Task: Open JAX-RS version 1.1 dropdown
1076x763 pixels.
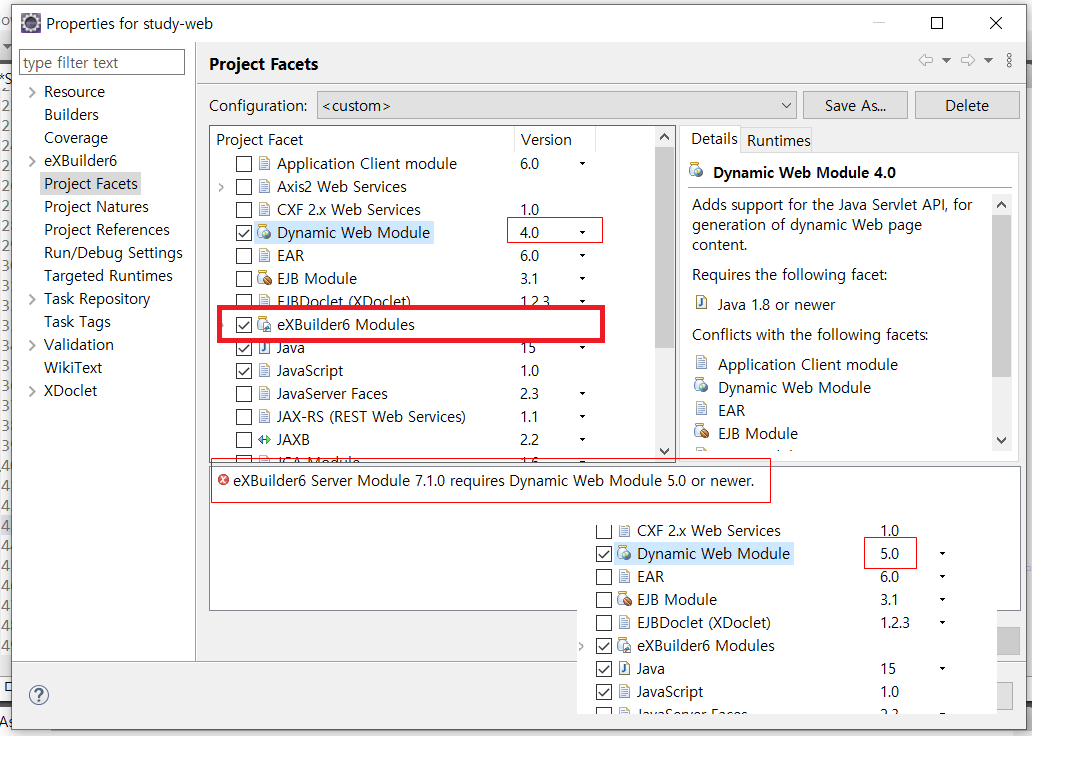Action: point(583,417)
